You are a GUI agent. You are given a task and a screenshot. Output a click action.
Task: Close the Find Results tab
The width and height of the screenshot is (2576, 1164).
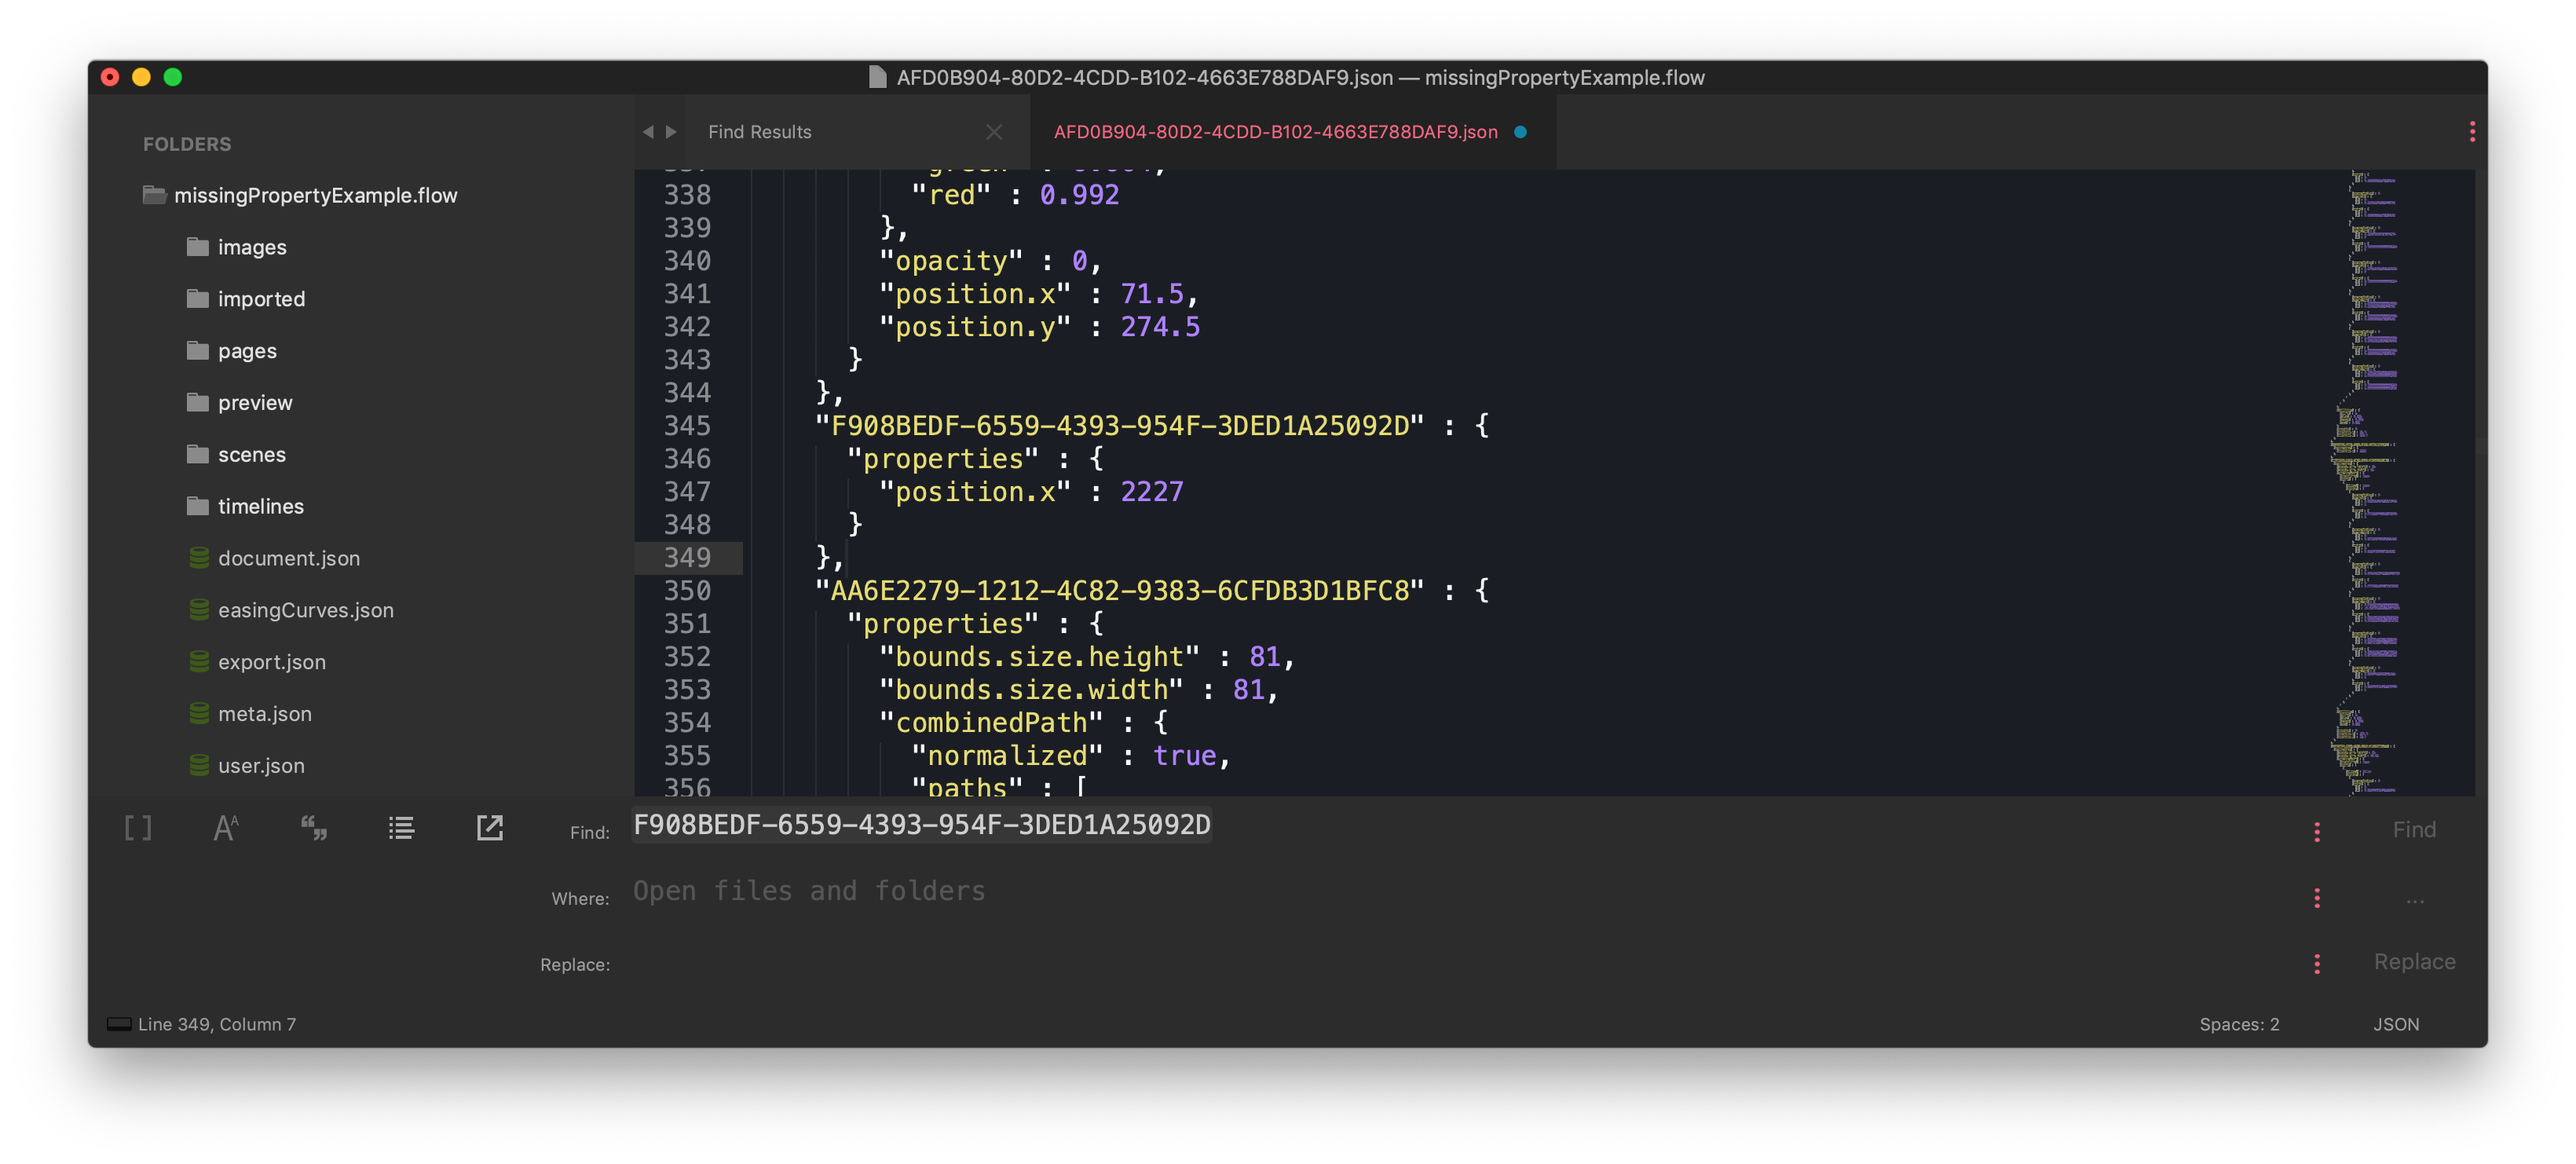point(994,131)
